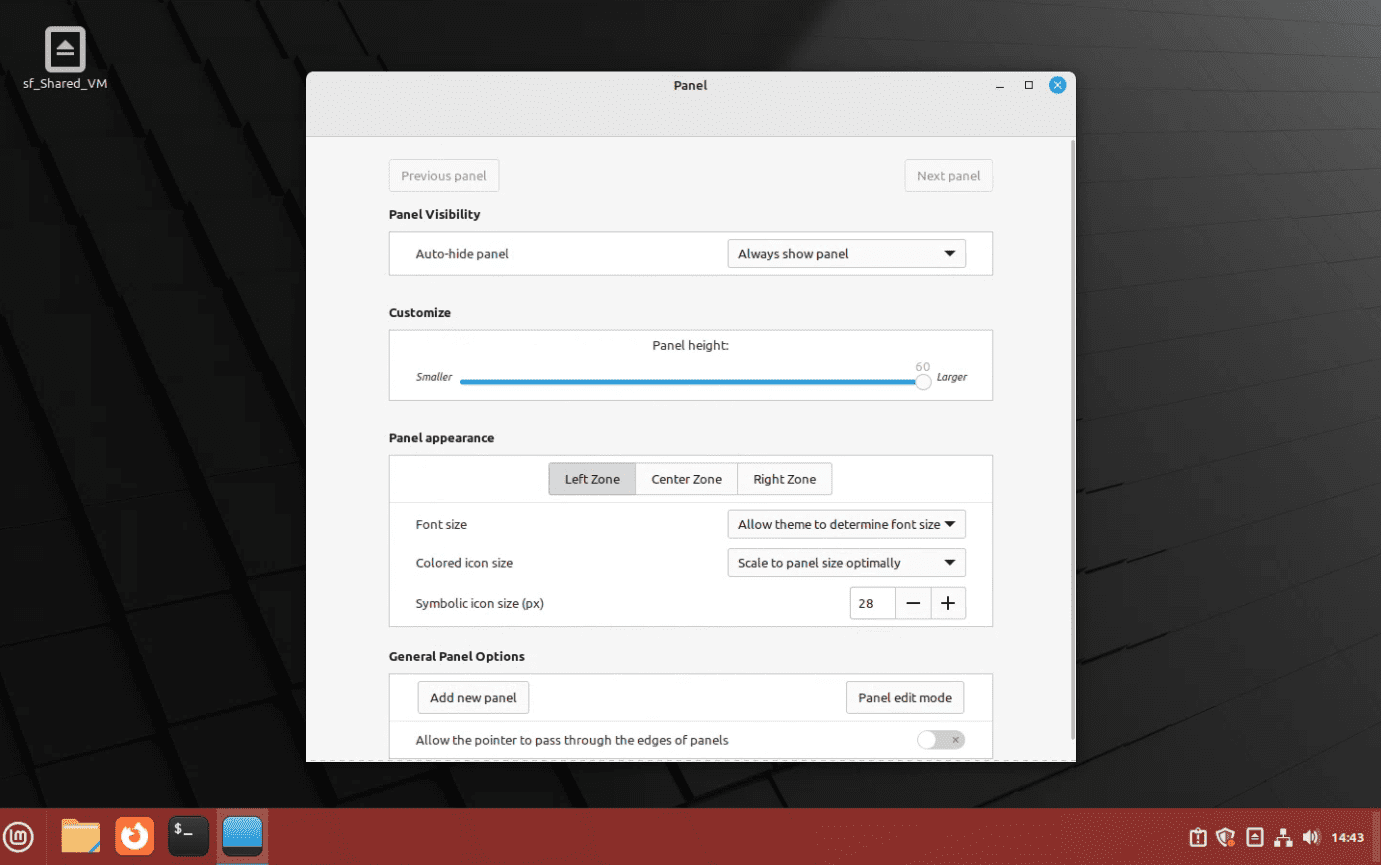Open the Colored icon size dropdown
The height and width of the screenshot is (865, 1381).
tap(846, 562)
